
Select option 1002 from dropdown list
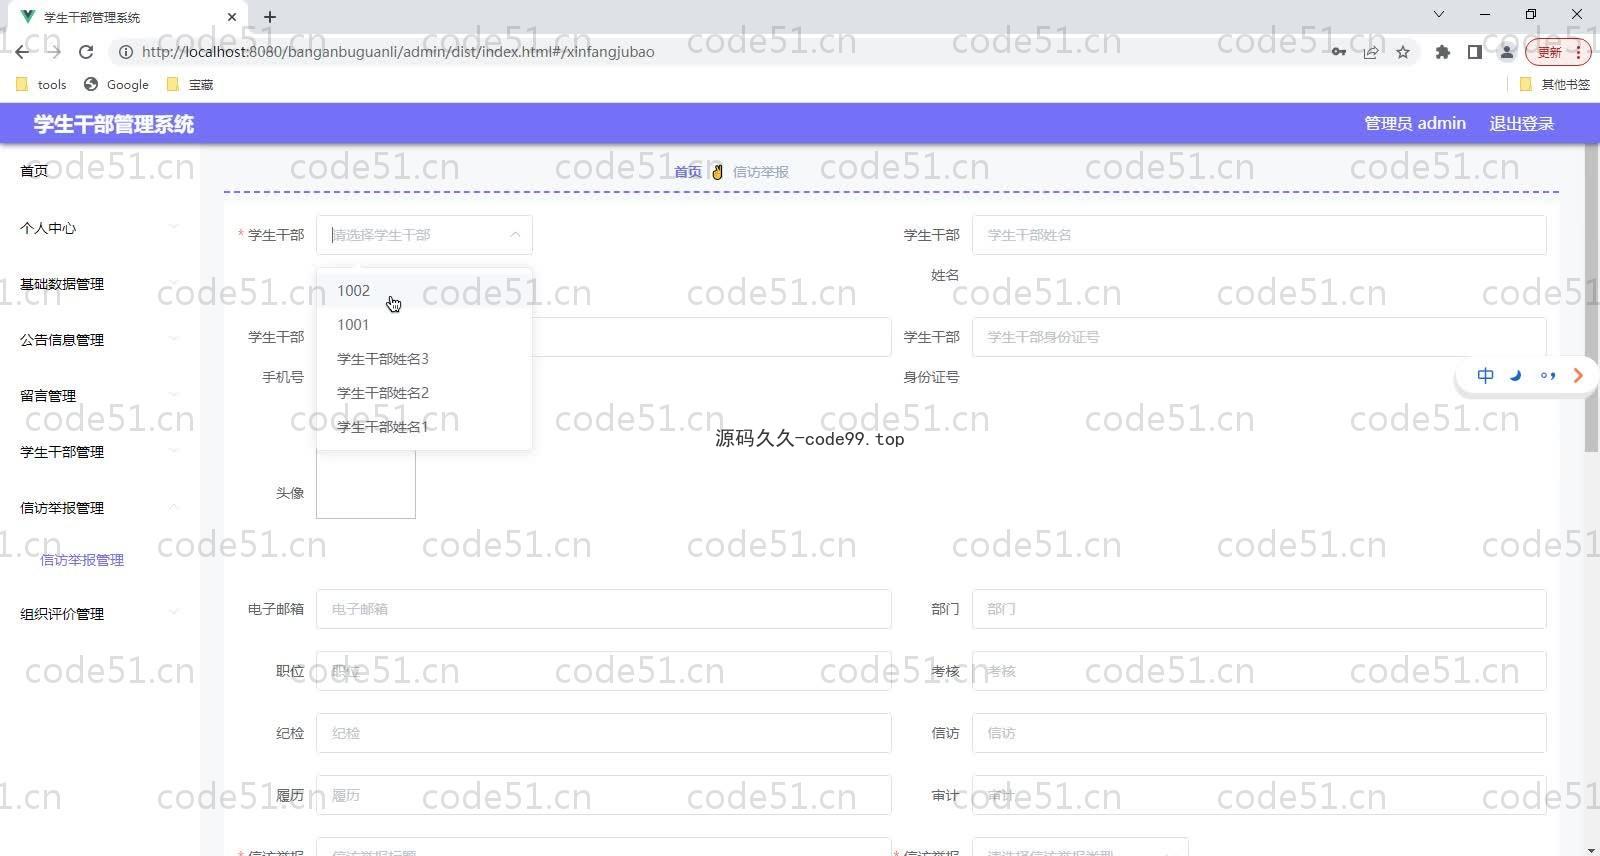point(353,291)
